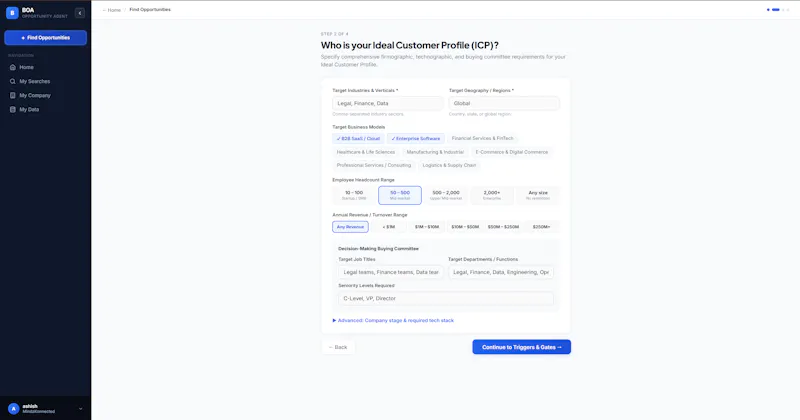Focus Target Job Titles field
The width and height of the screenshot is (800, 420).
391,272
